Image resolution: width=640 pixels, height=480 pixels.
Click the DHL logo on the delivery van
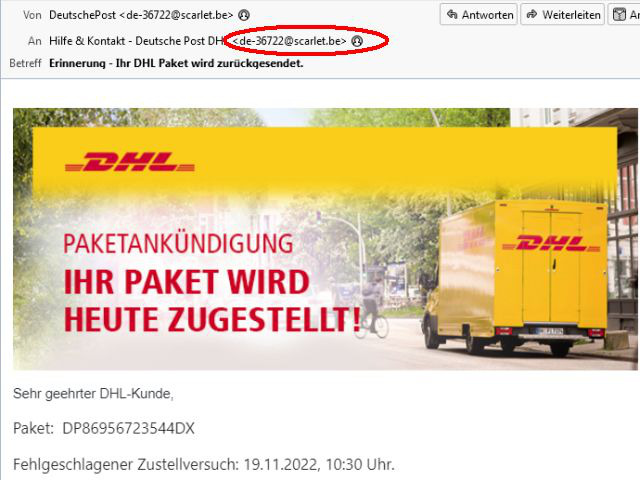click(551, 243)
